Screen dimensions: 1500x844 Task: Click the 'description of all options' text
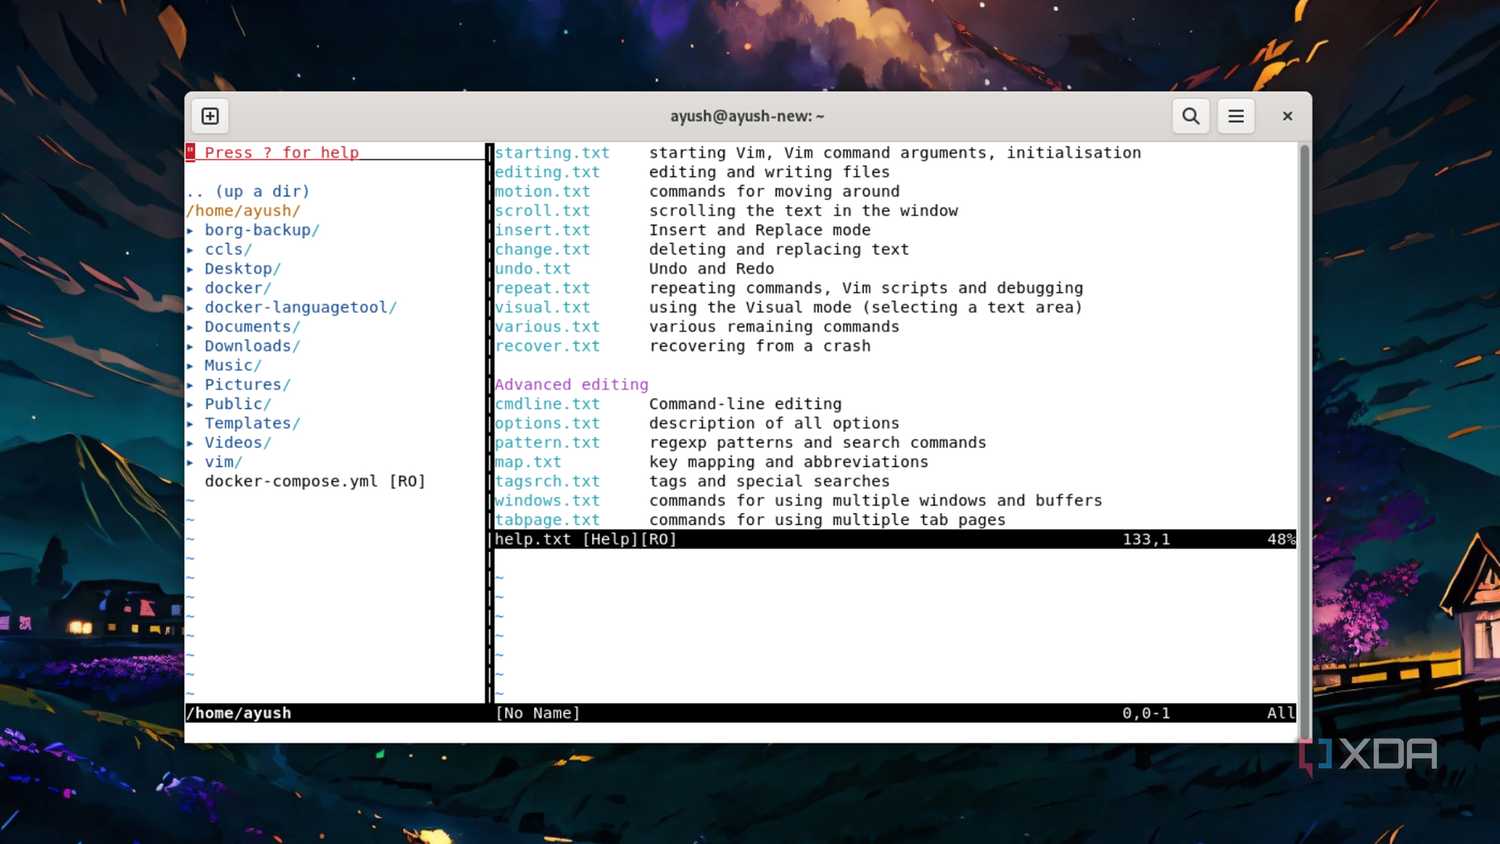774,423
